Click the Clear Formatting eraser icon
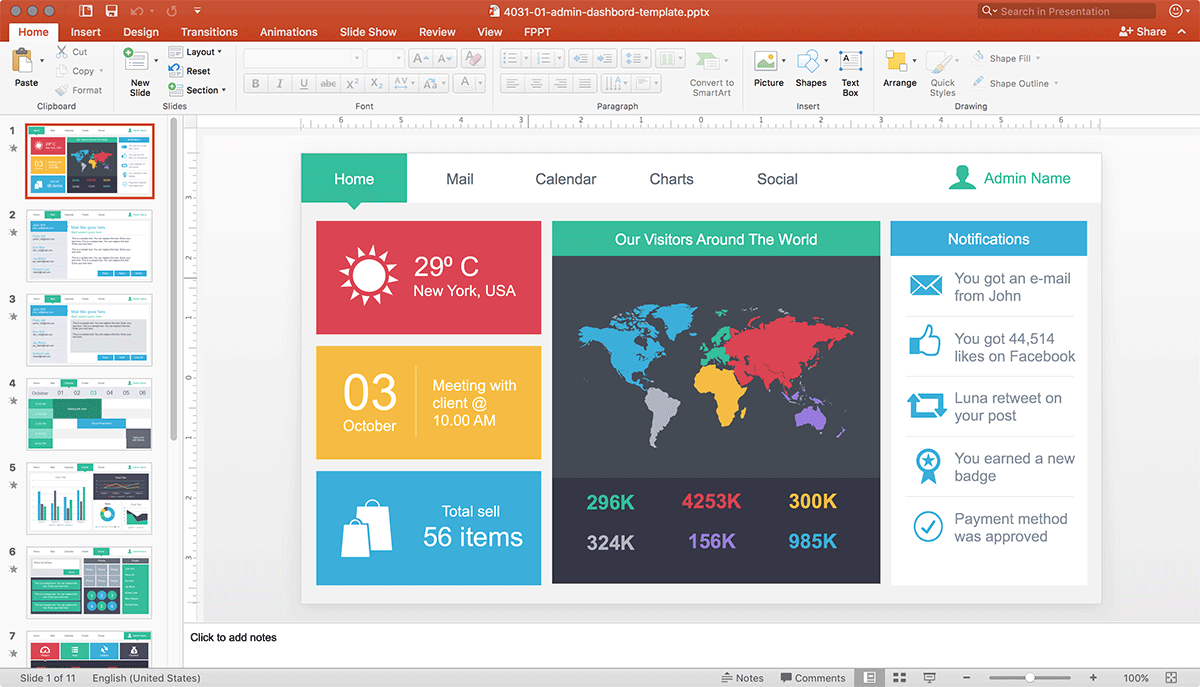 [x=475, y=59]
